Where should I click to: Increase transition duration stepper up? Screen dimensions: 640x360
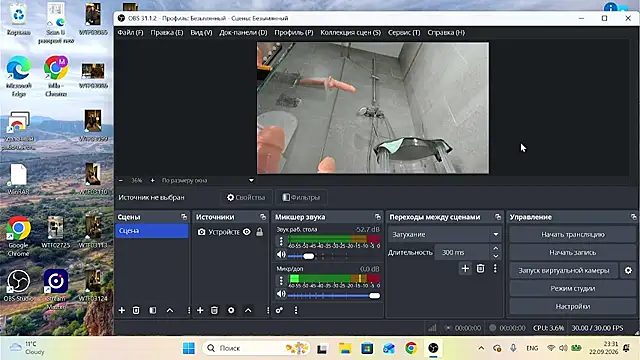click(x=496, y=248)
